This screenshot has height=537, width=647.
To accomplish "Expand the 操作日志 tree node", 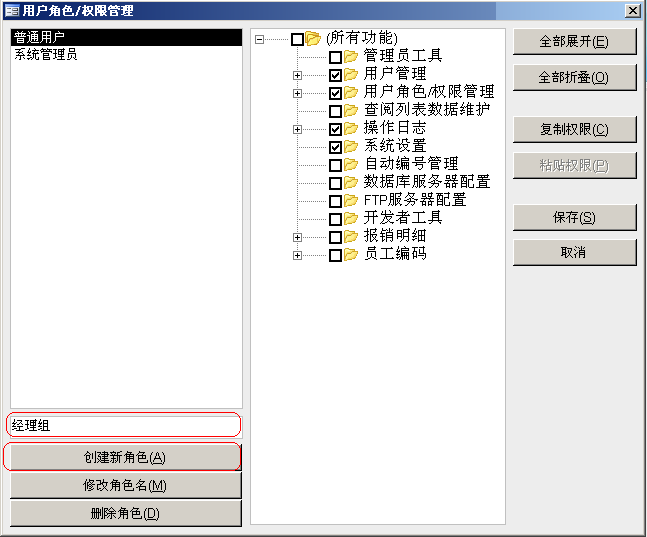I will (297, 130).
